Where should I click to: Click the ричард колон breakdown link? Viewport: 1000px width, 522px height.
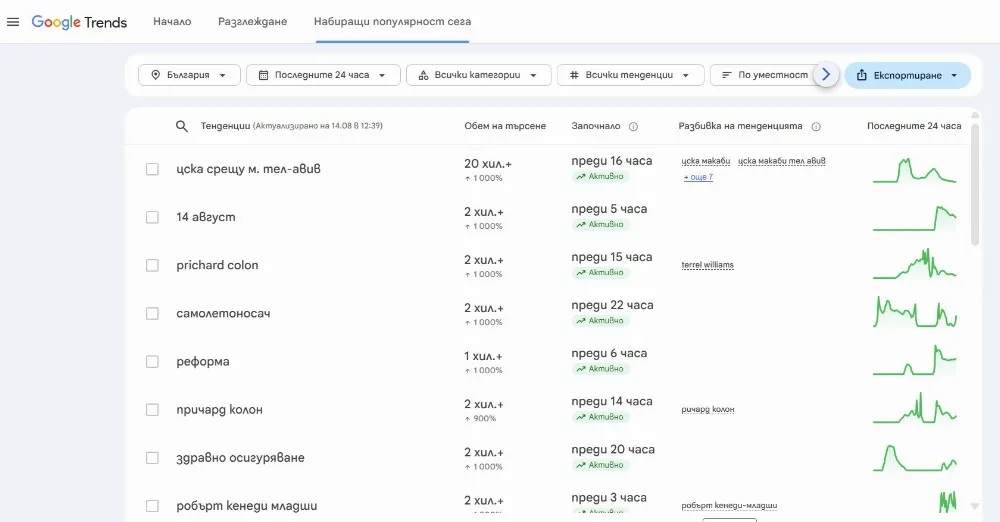click(707, 409)
